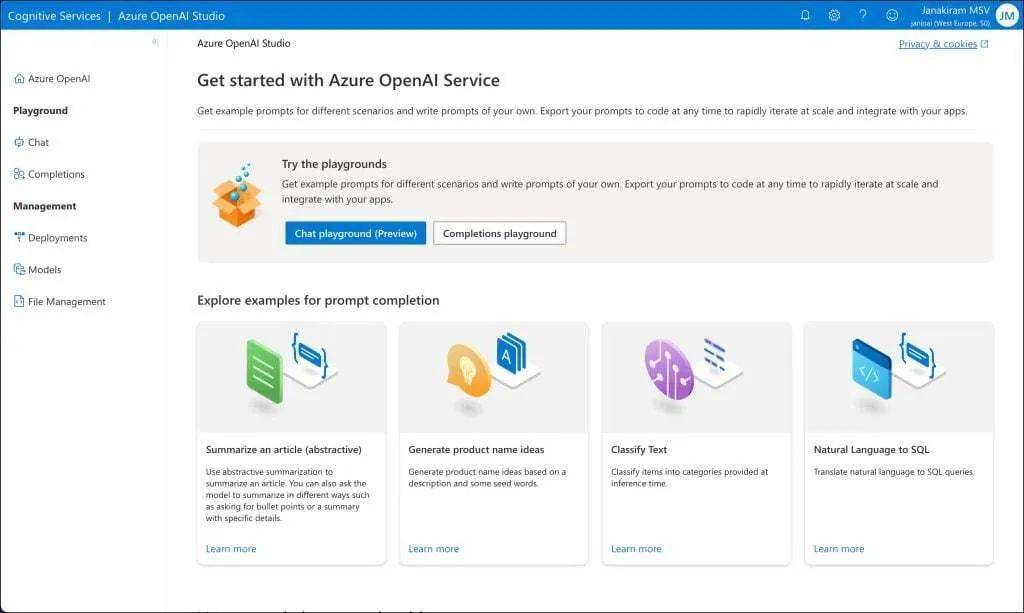The height and width of the screenshot is (613, 1024).
Task: Select the Summarize an article card thumbnail
Action: coord(291,377)
